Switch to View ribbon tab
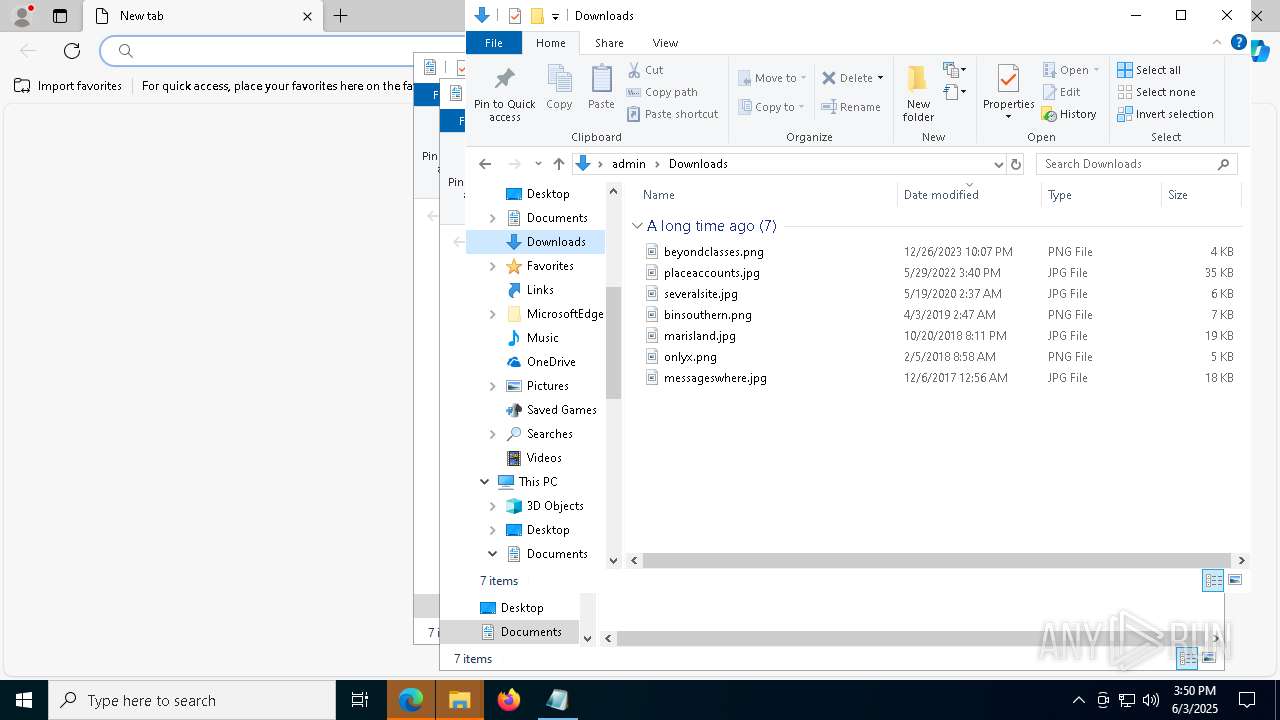 point(665,43)
